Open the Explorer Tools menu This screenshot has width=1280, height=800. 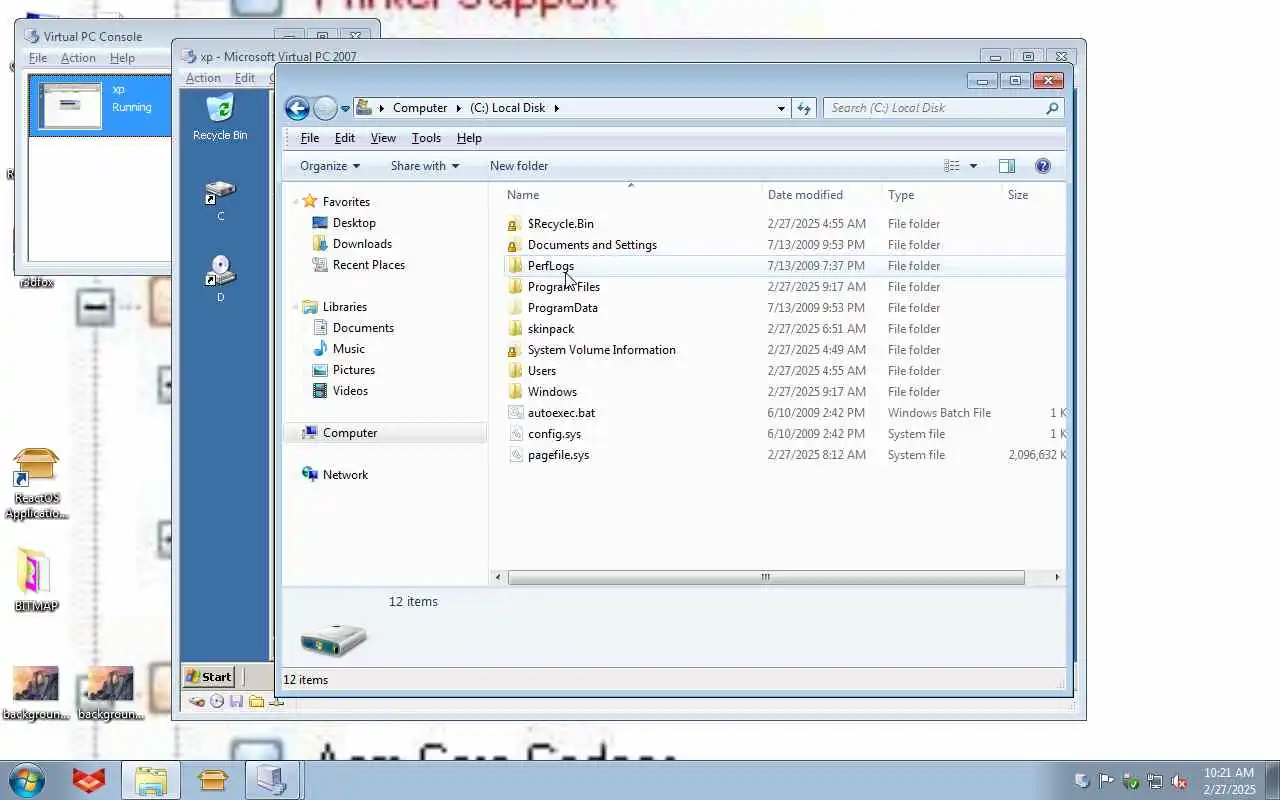(x=426, y=138)
